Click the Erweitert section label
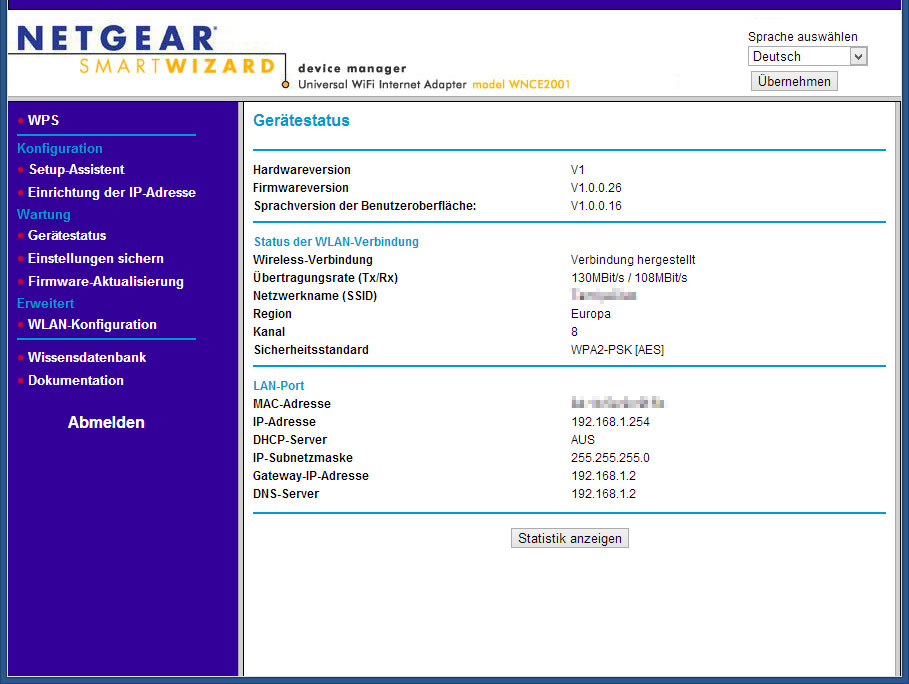Image resolution: width=909 pixels, height=684 pixels. coord(46,303)
